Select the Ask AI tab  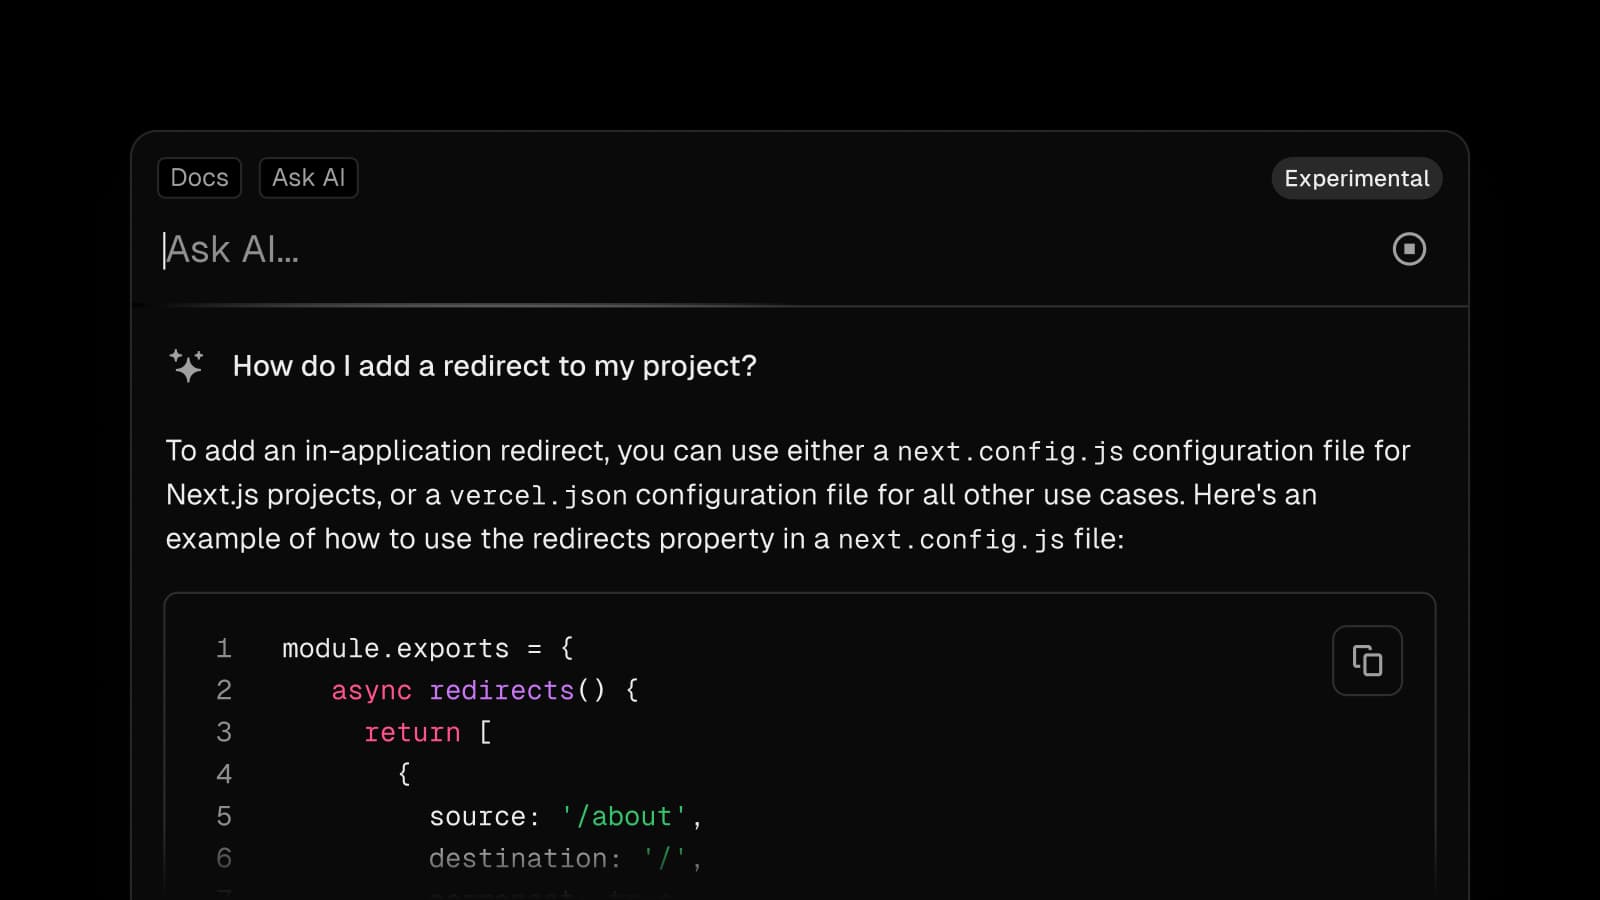[308, 178]
